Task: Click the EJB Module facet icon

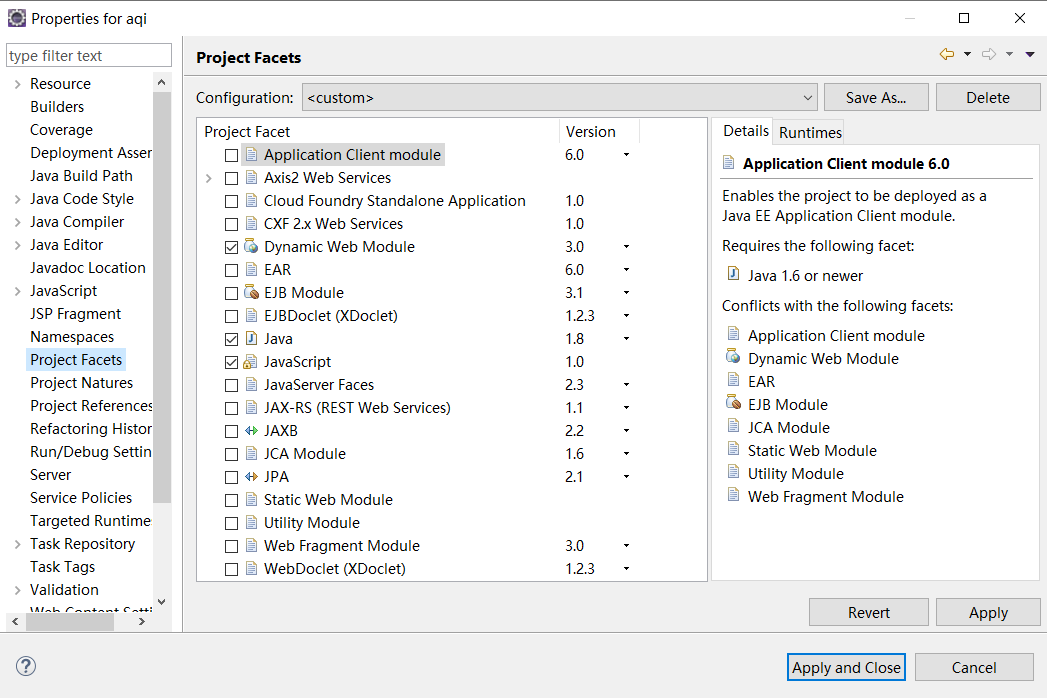Action: click(251, 293)
